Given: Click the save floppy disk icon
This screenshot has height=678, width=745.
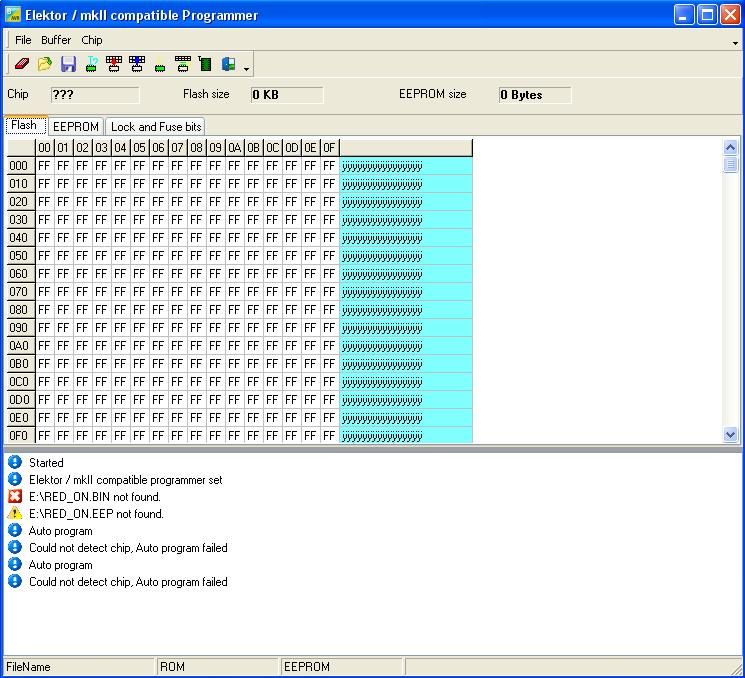Looking at the screenshot, I should pos(68,65).
